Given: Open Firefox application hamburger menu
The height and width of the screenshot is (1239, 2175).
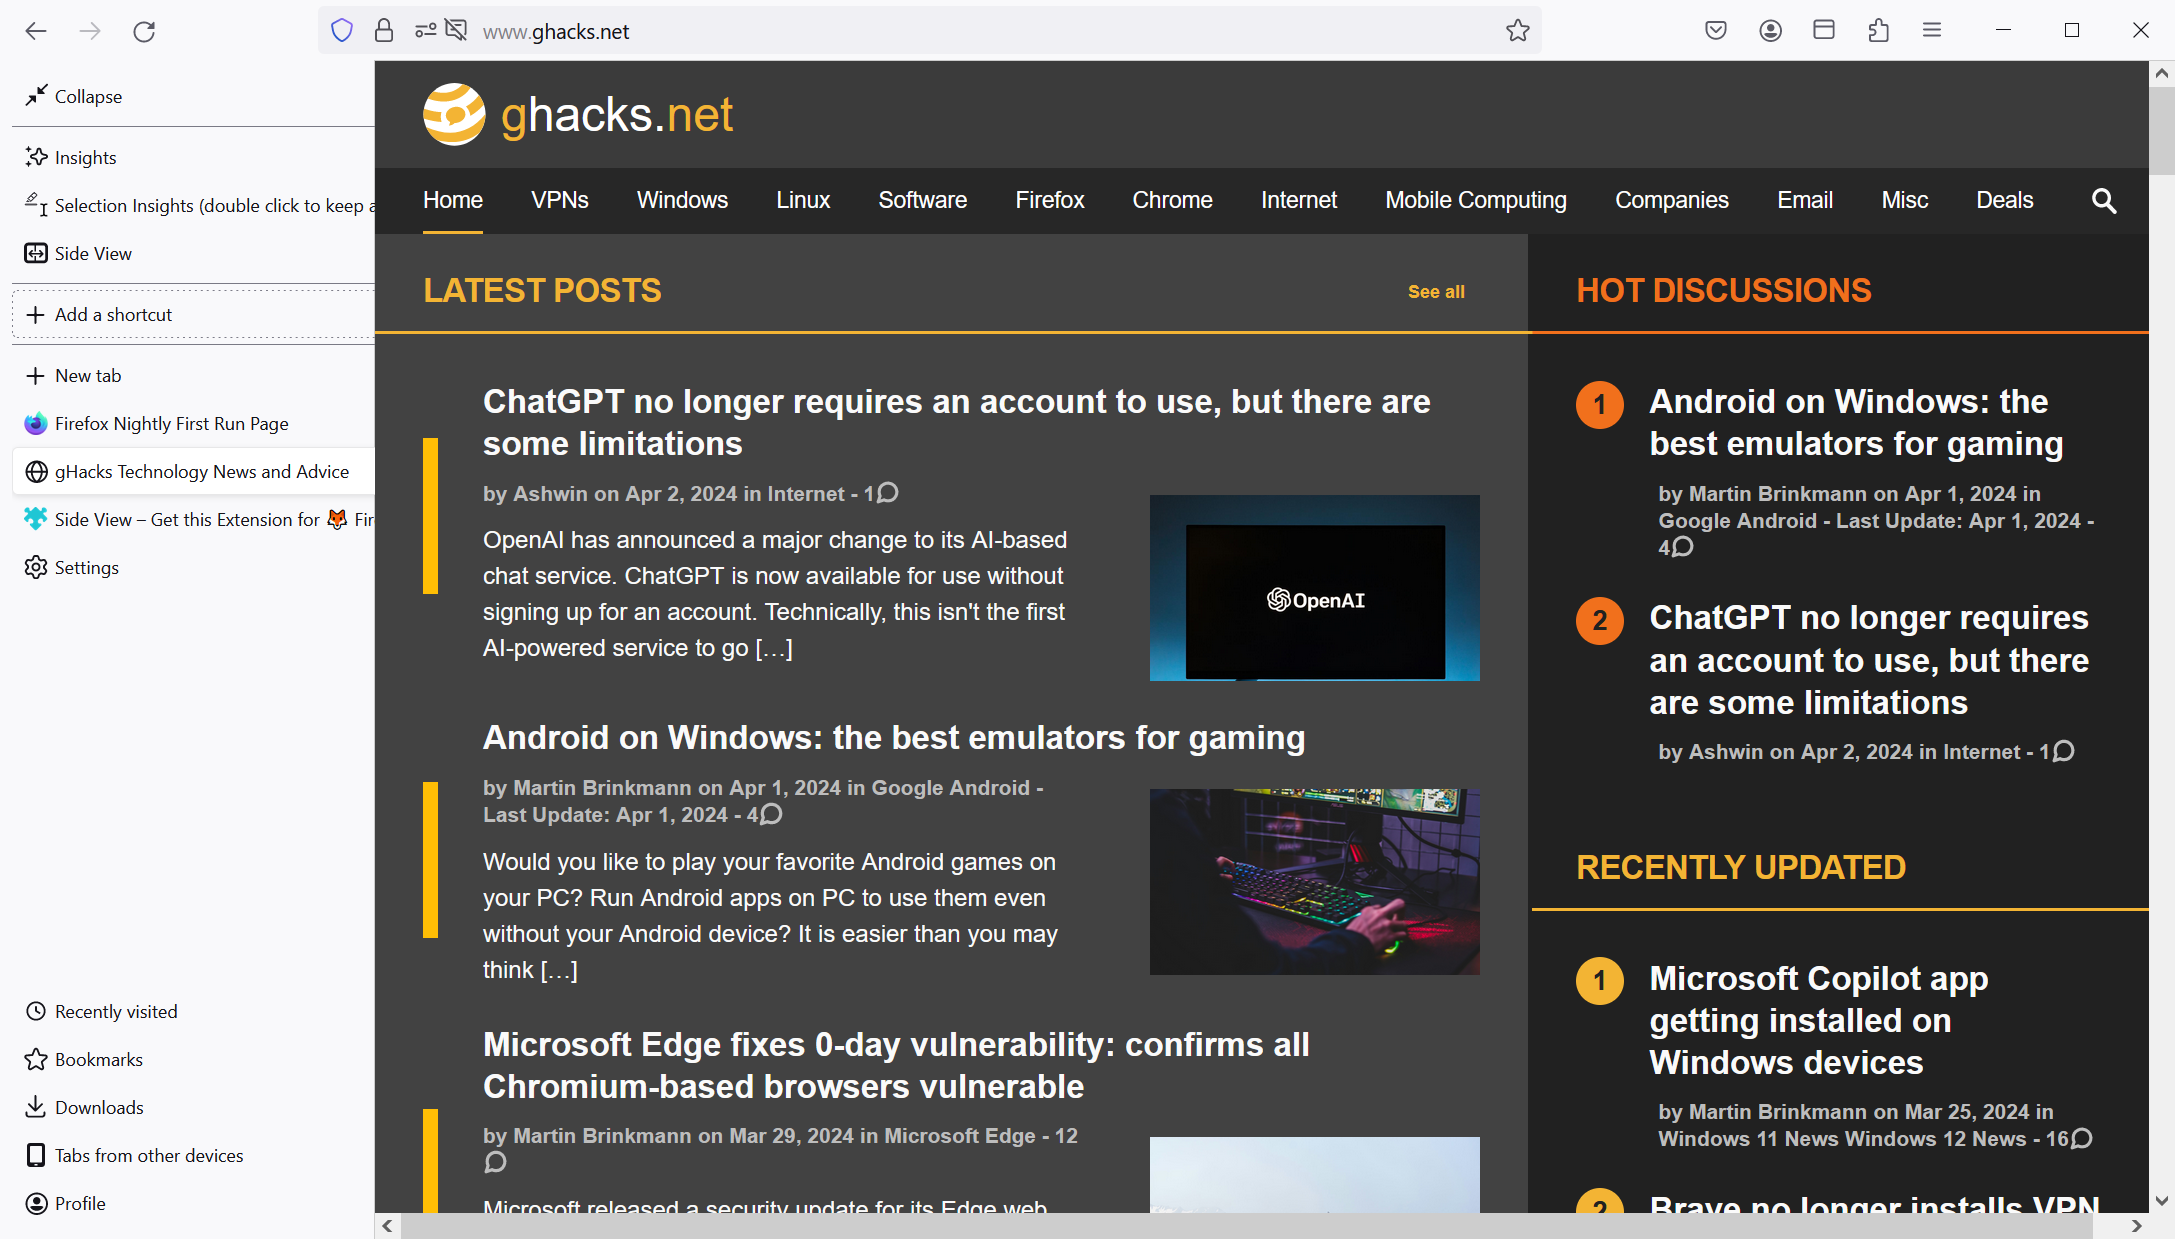Looking at the screenshot, I should click(1932, 31).
